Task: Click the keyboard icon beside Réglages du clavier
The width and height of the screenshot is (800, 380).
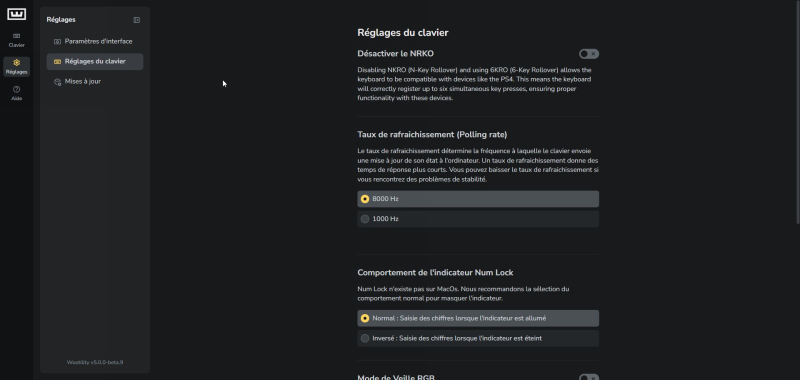Action: pos(57,62)
